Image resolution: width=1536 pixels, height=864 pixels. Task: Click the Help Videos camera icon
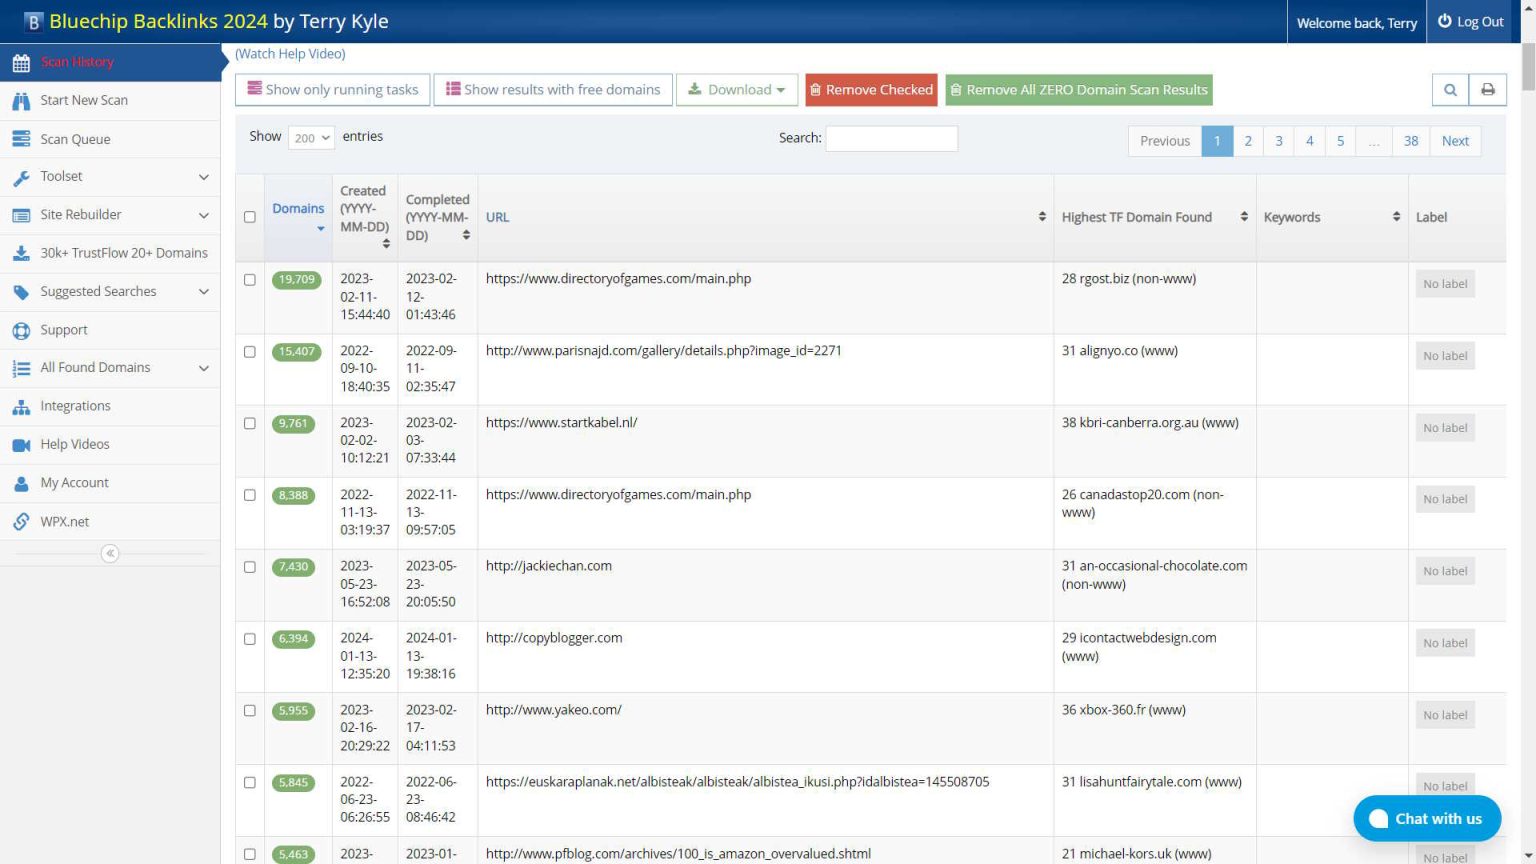[21, 445]
